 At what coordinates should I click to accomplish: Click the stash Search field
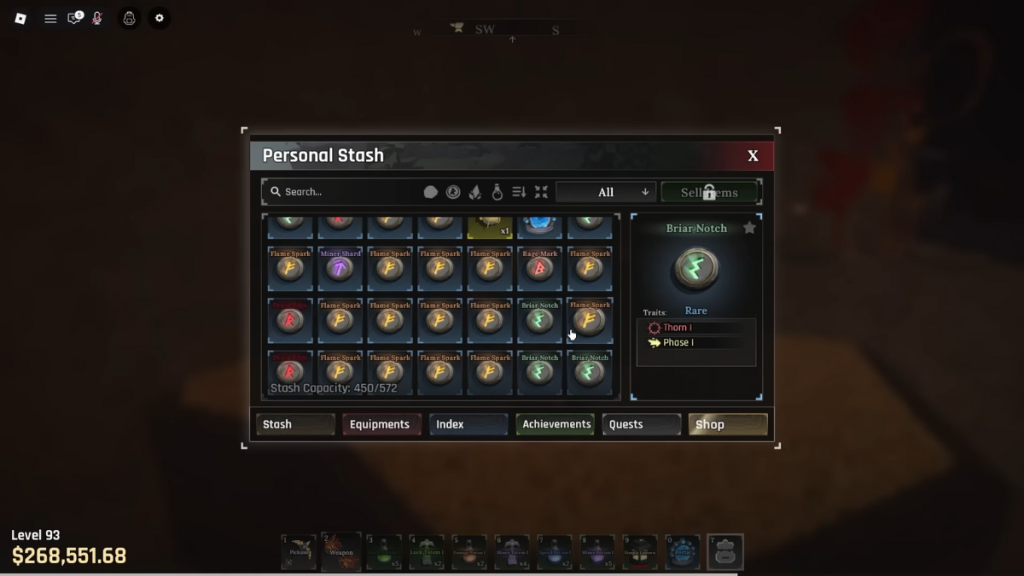point(343,192)
